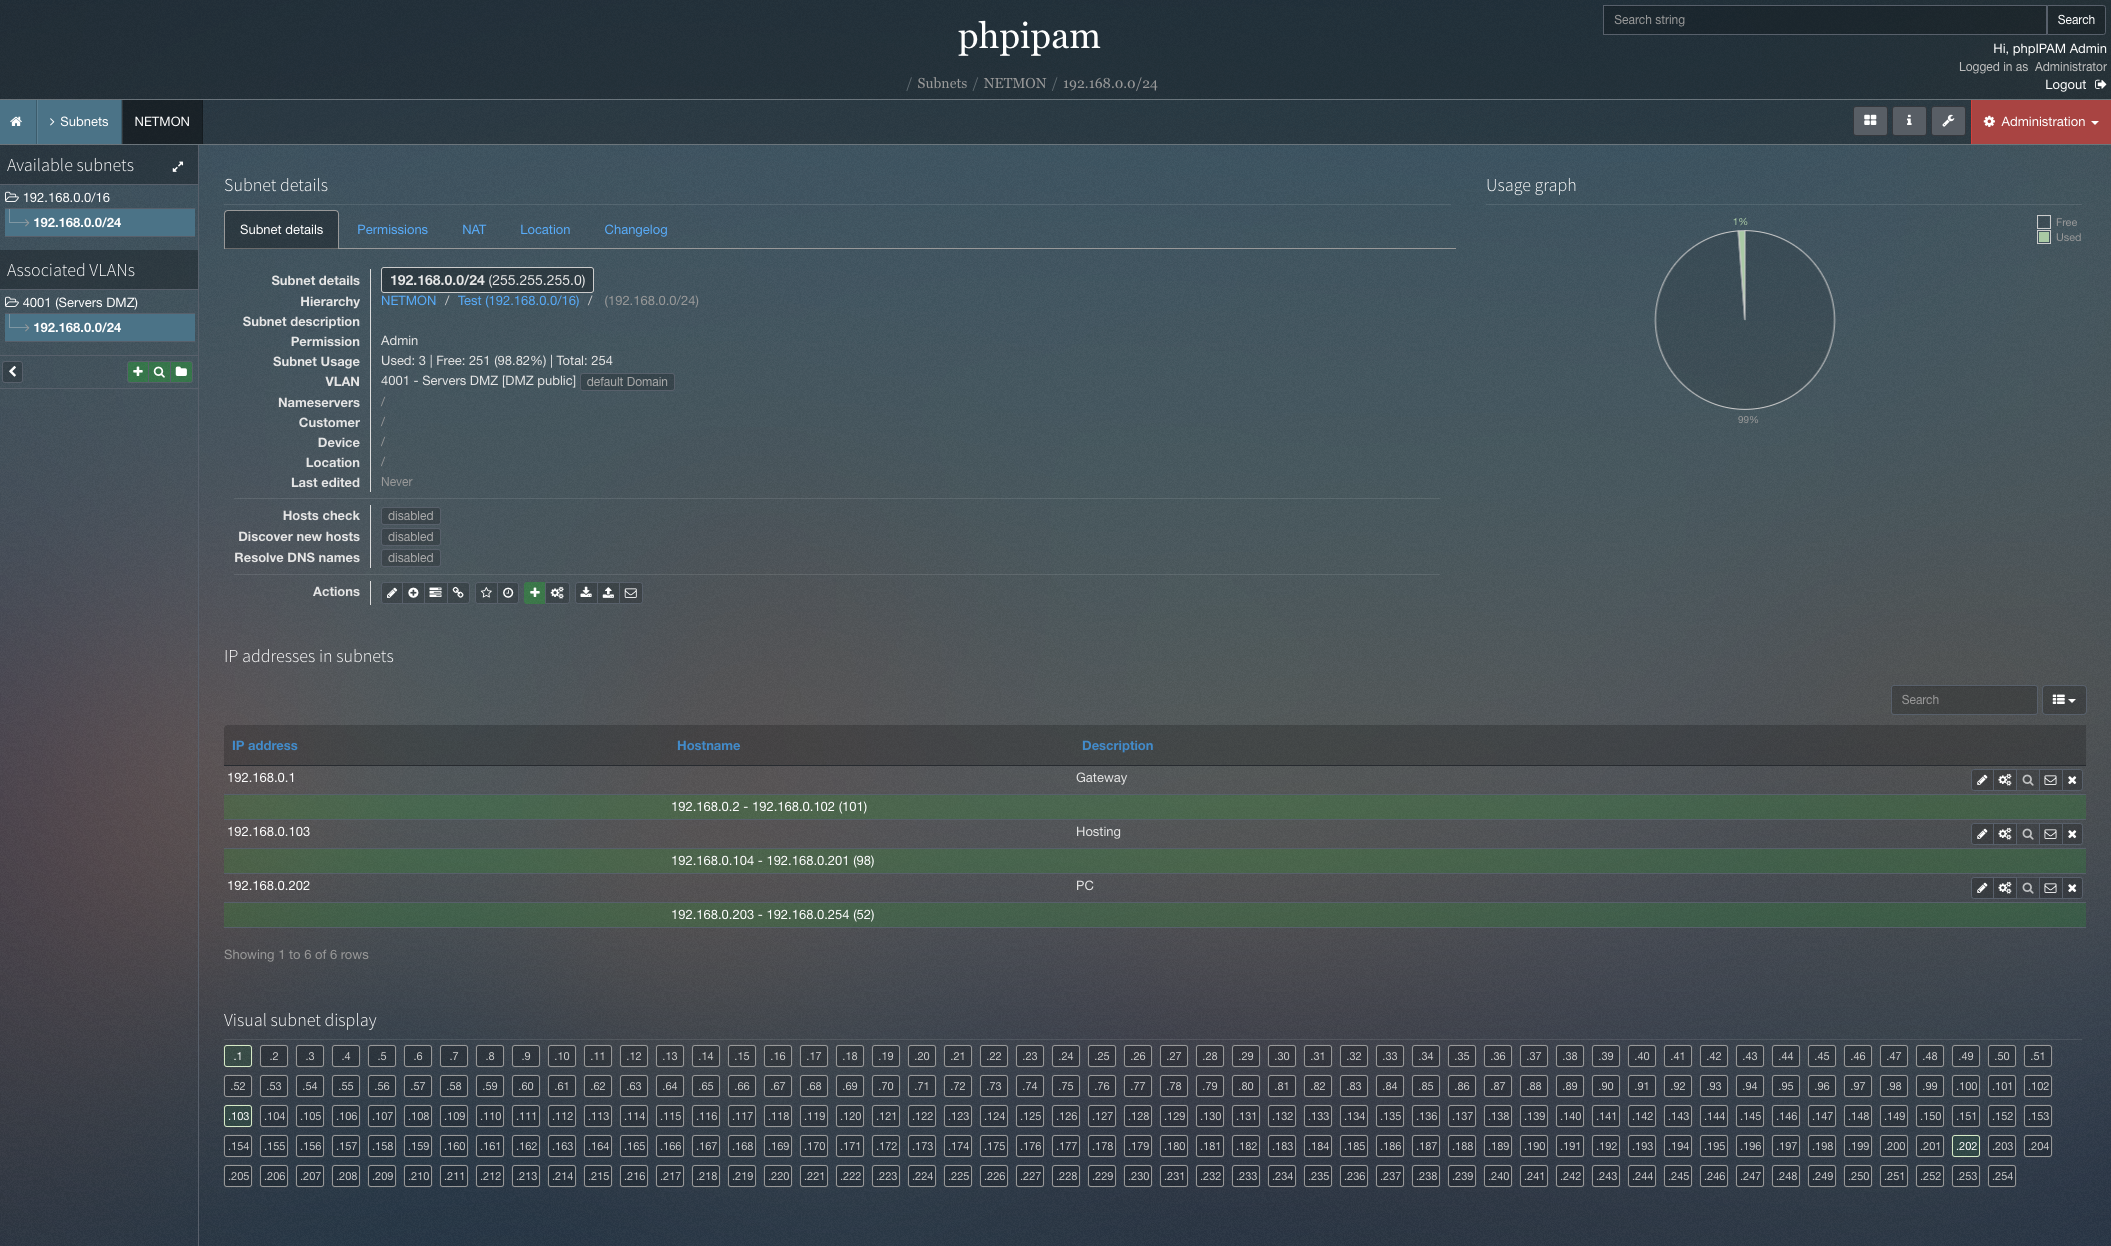This screenshot has height=1246, width=2111.
Task: Expand all Available subnets folders
Action: point(178,166)
